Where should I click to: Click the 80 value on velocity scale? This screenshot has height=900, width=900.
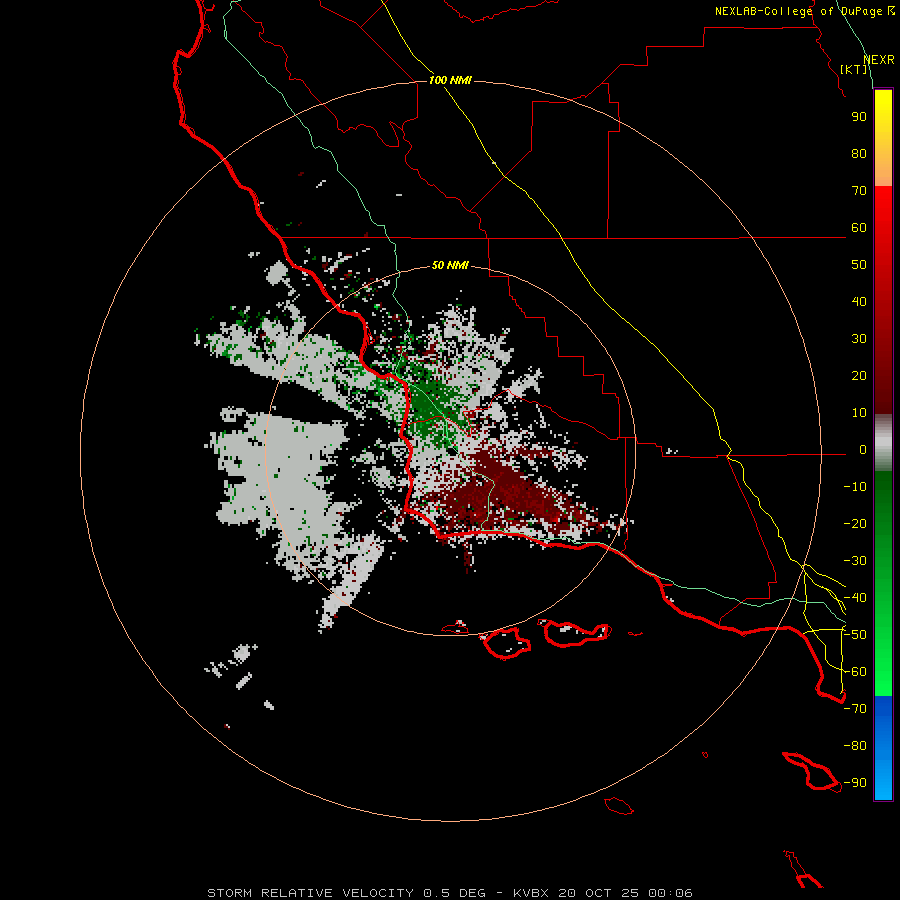click(x=859, y=154)
